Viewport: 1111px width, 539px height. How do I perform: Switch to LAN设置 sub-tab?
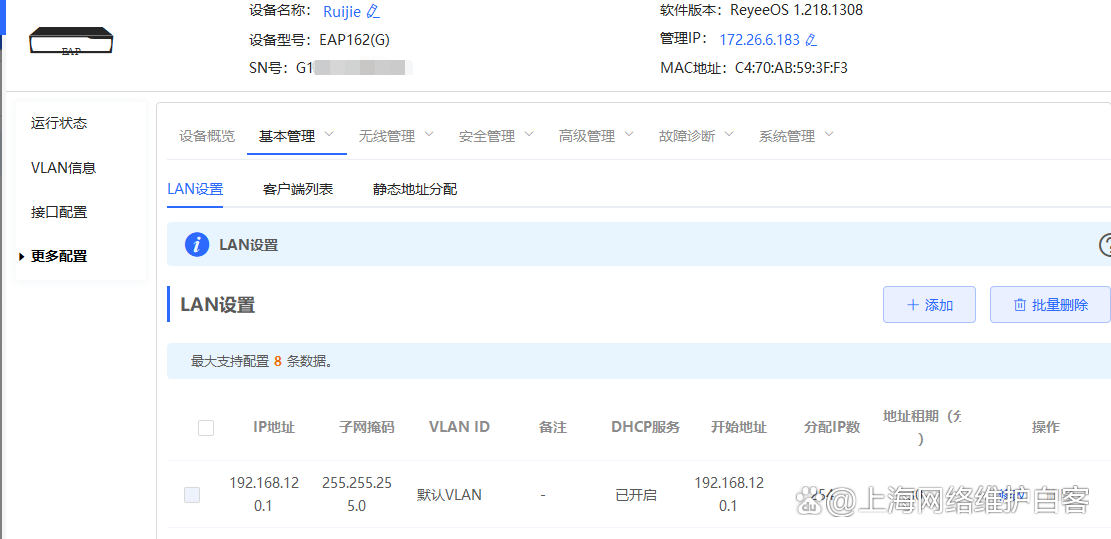(x=195, y=189)
